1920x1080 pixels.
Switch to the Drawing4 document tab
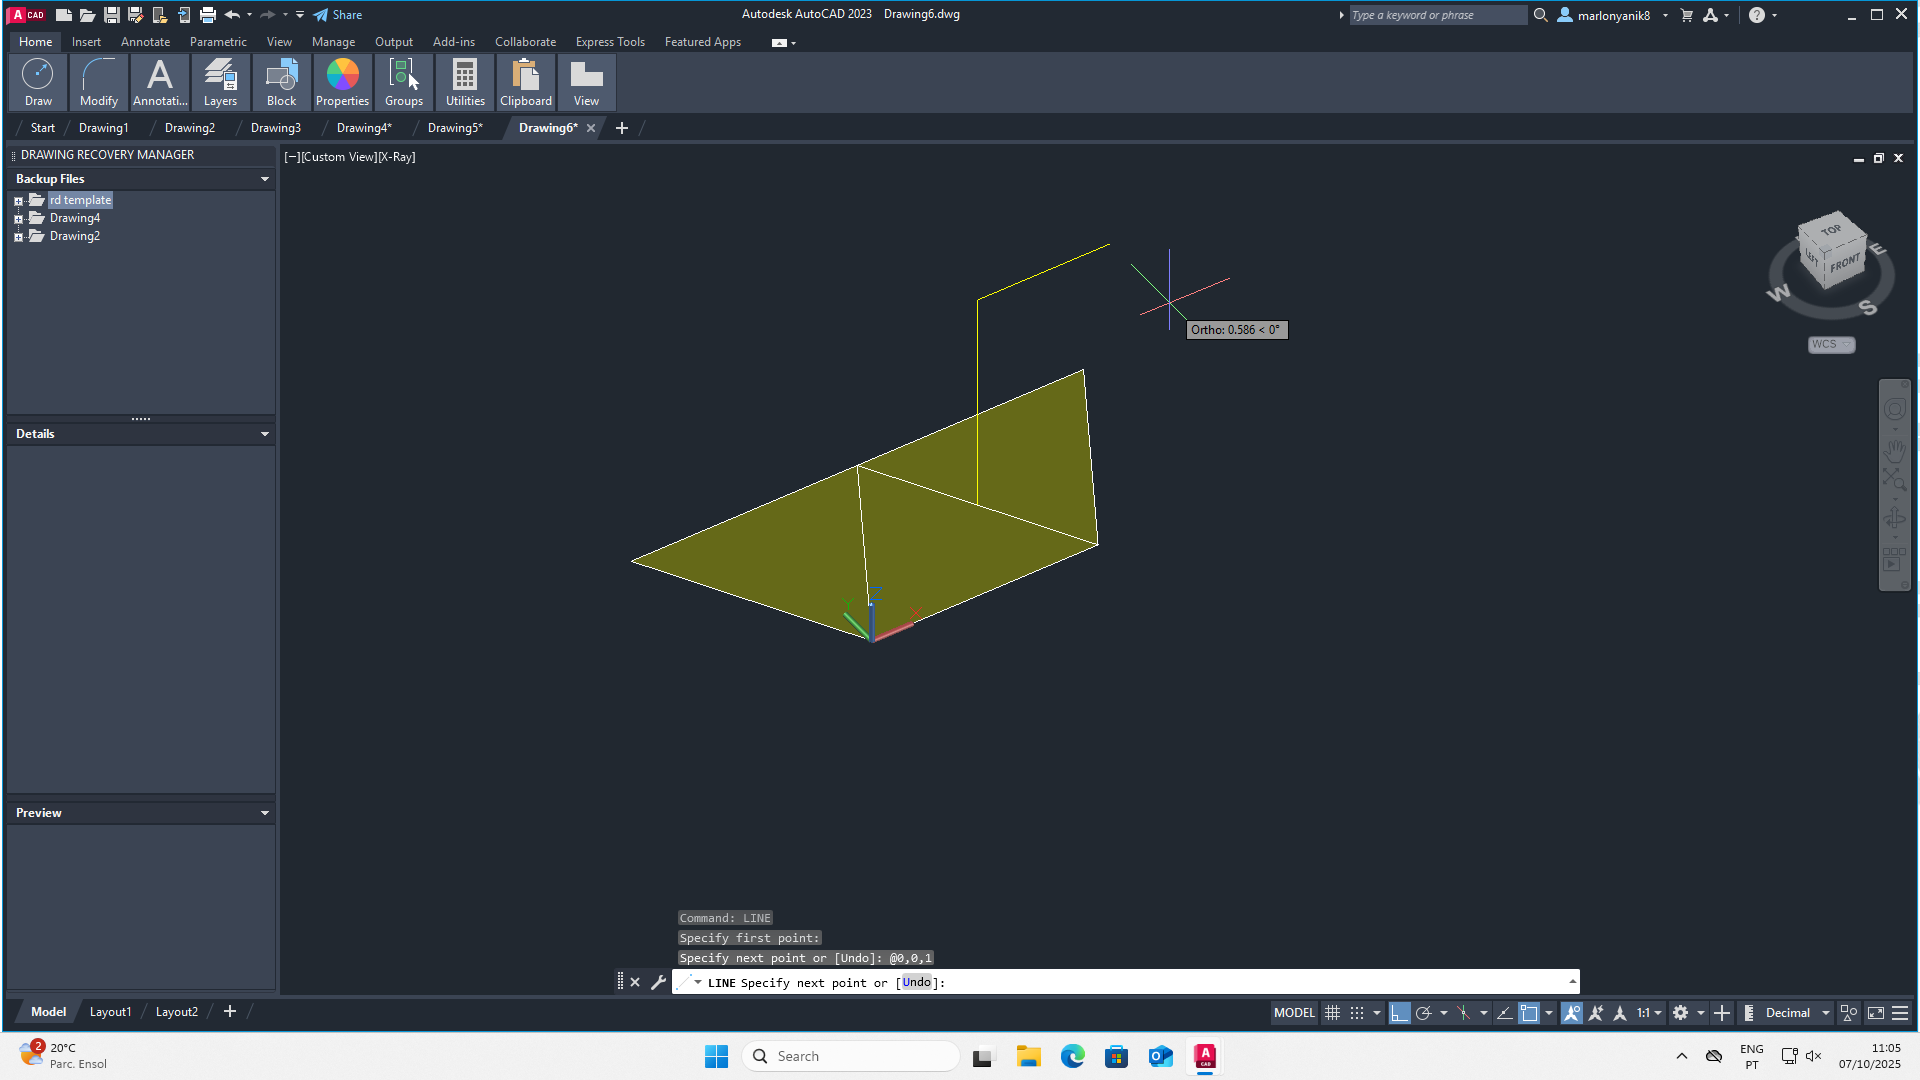(363, 128)
